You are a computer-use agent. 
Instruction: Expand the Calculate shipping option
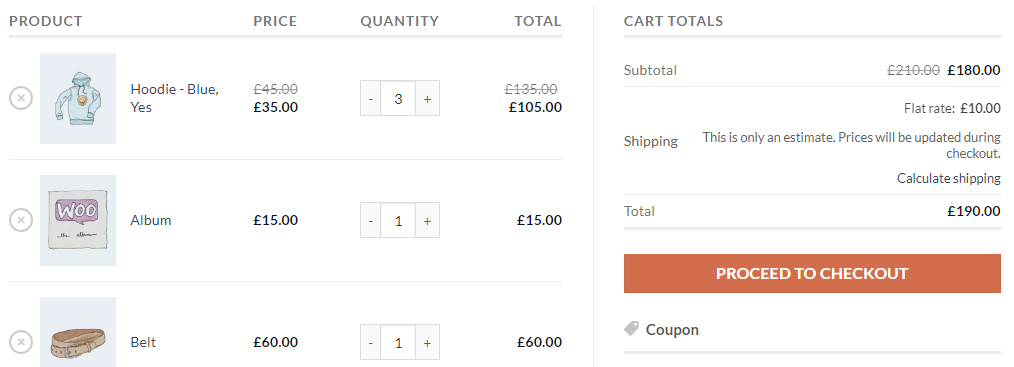[949, 178]
